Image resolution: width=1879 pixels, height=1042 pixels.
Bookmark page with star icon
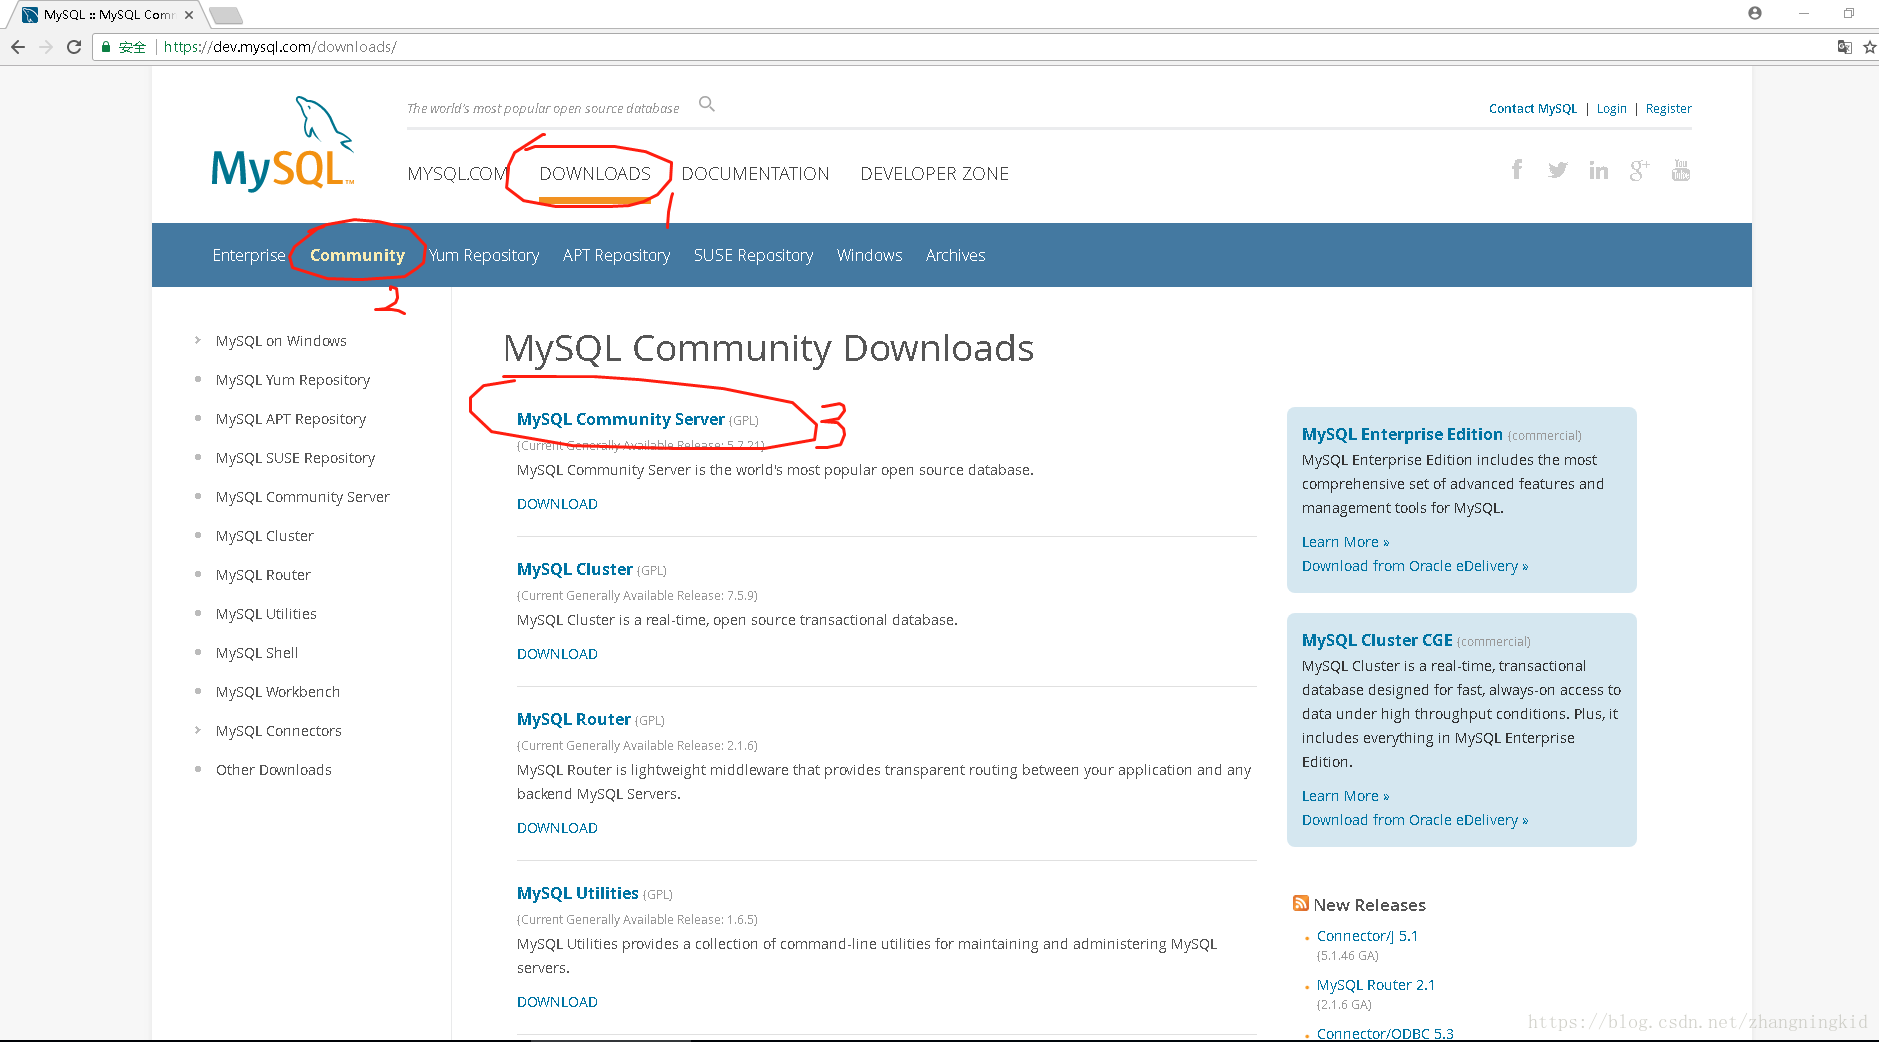pyautogui.click(x=1869, y=47)
